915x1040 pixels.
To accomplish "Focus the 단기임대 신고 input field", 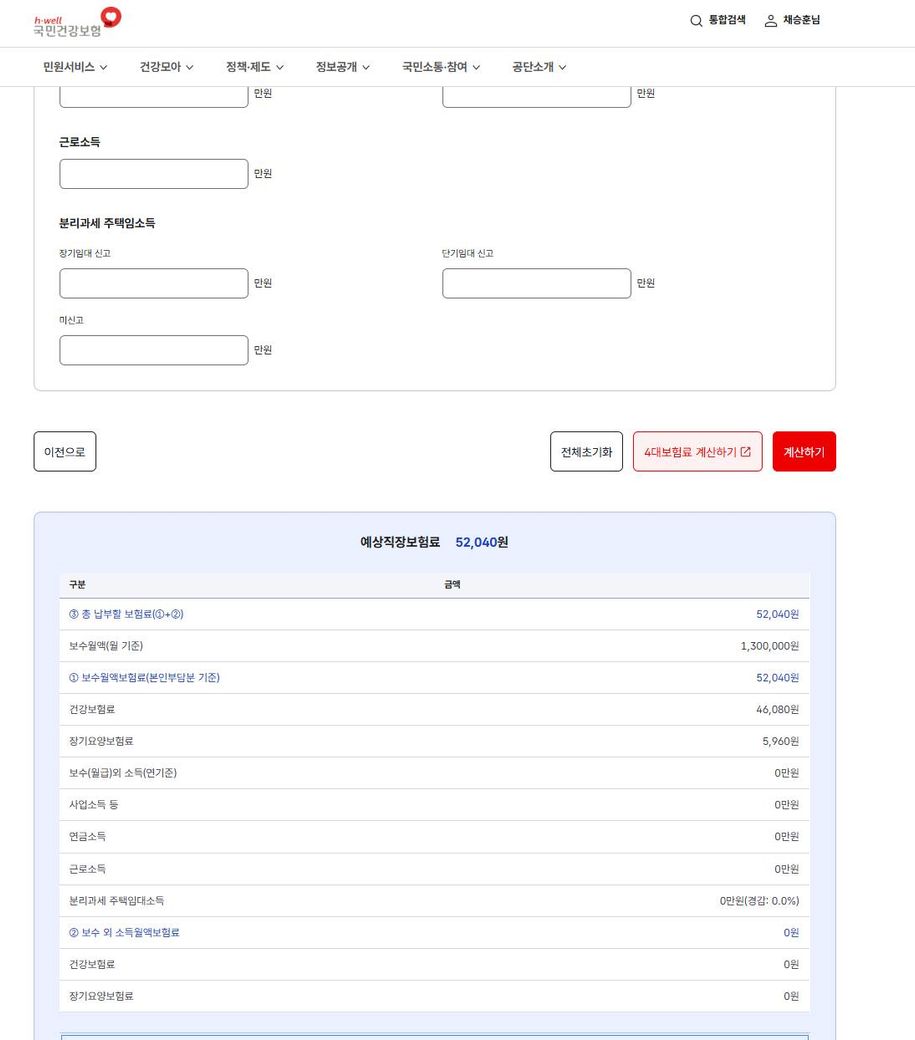I will click(x=536, y=283).
